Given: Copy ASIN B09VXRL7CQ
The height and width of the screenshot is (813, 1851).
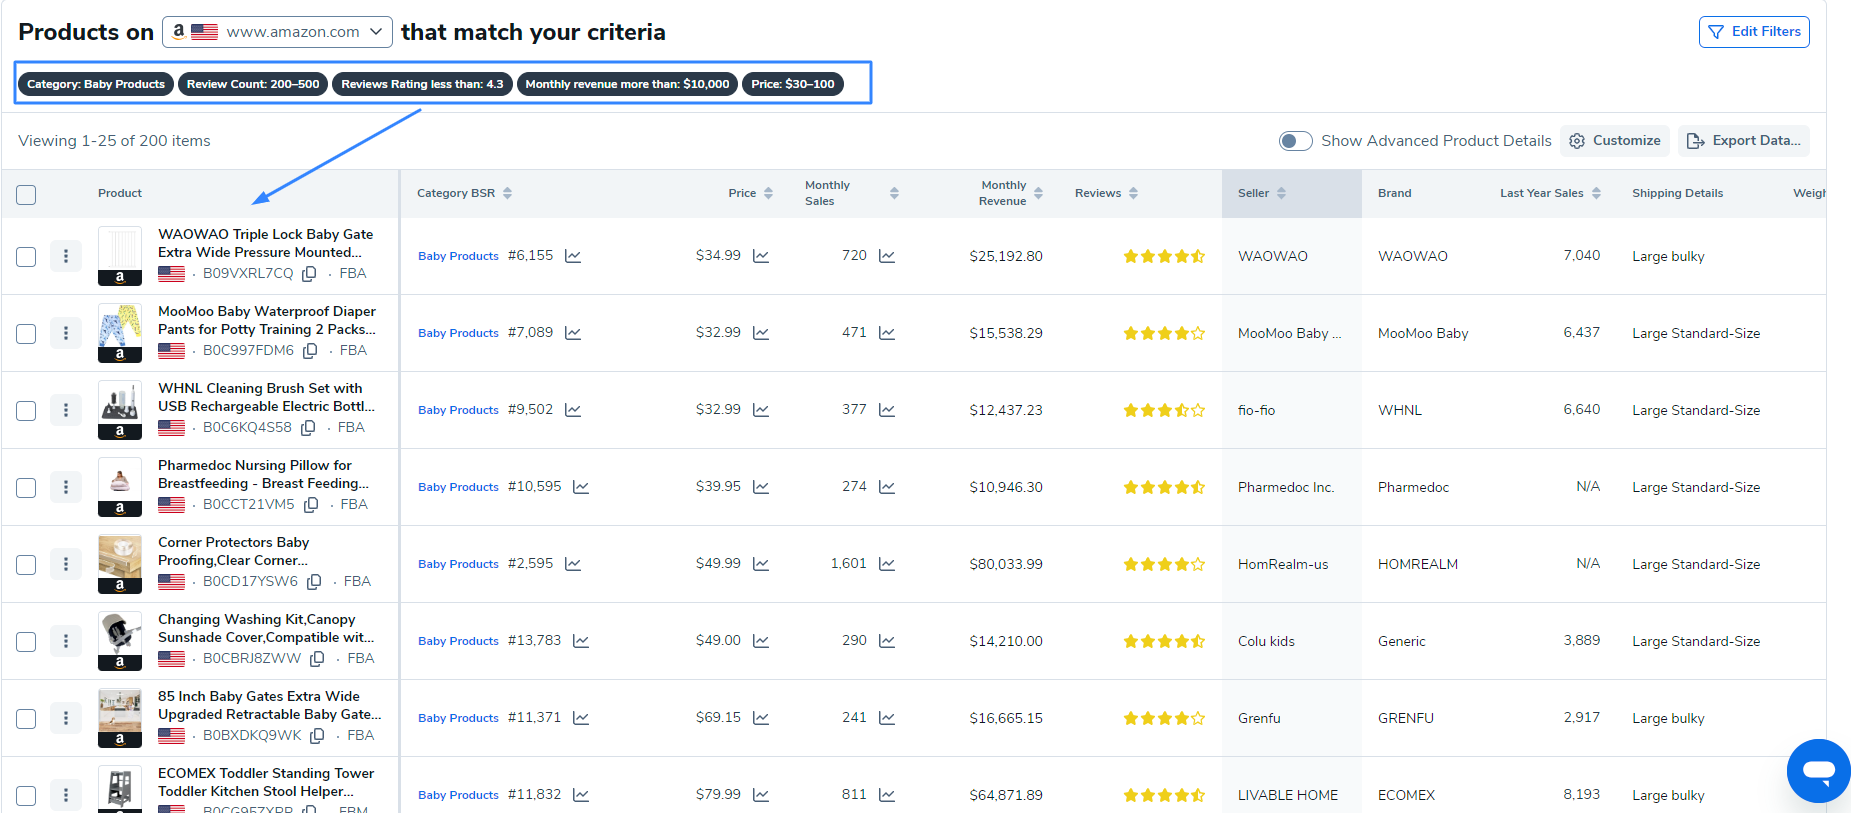Looking at the screenshot, I should pos(310,274).
